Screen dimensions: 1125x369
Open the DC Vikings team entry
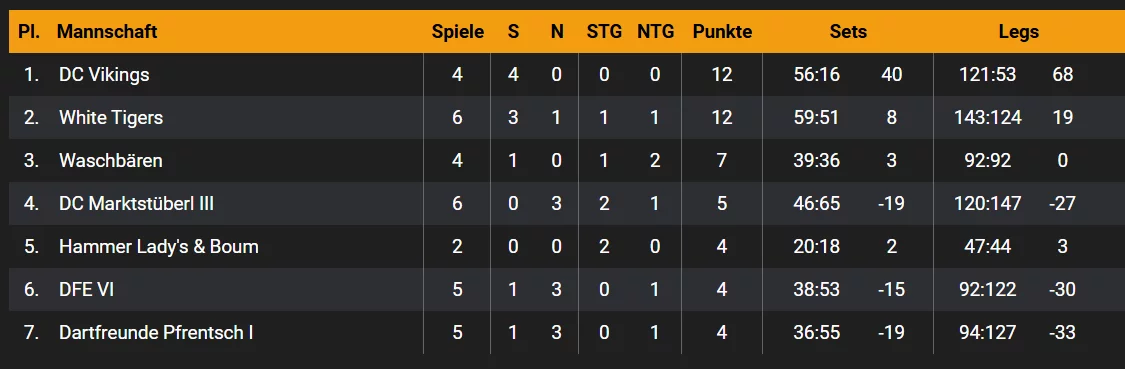click(104, 75)
